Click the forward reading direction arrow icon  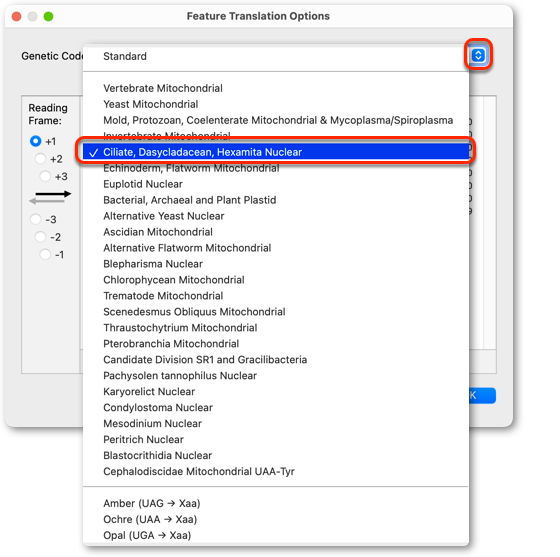[x=53, y=194]
